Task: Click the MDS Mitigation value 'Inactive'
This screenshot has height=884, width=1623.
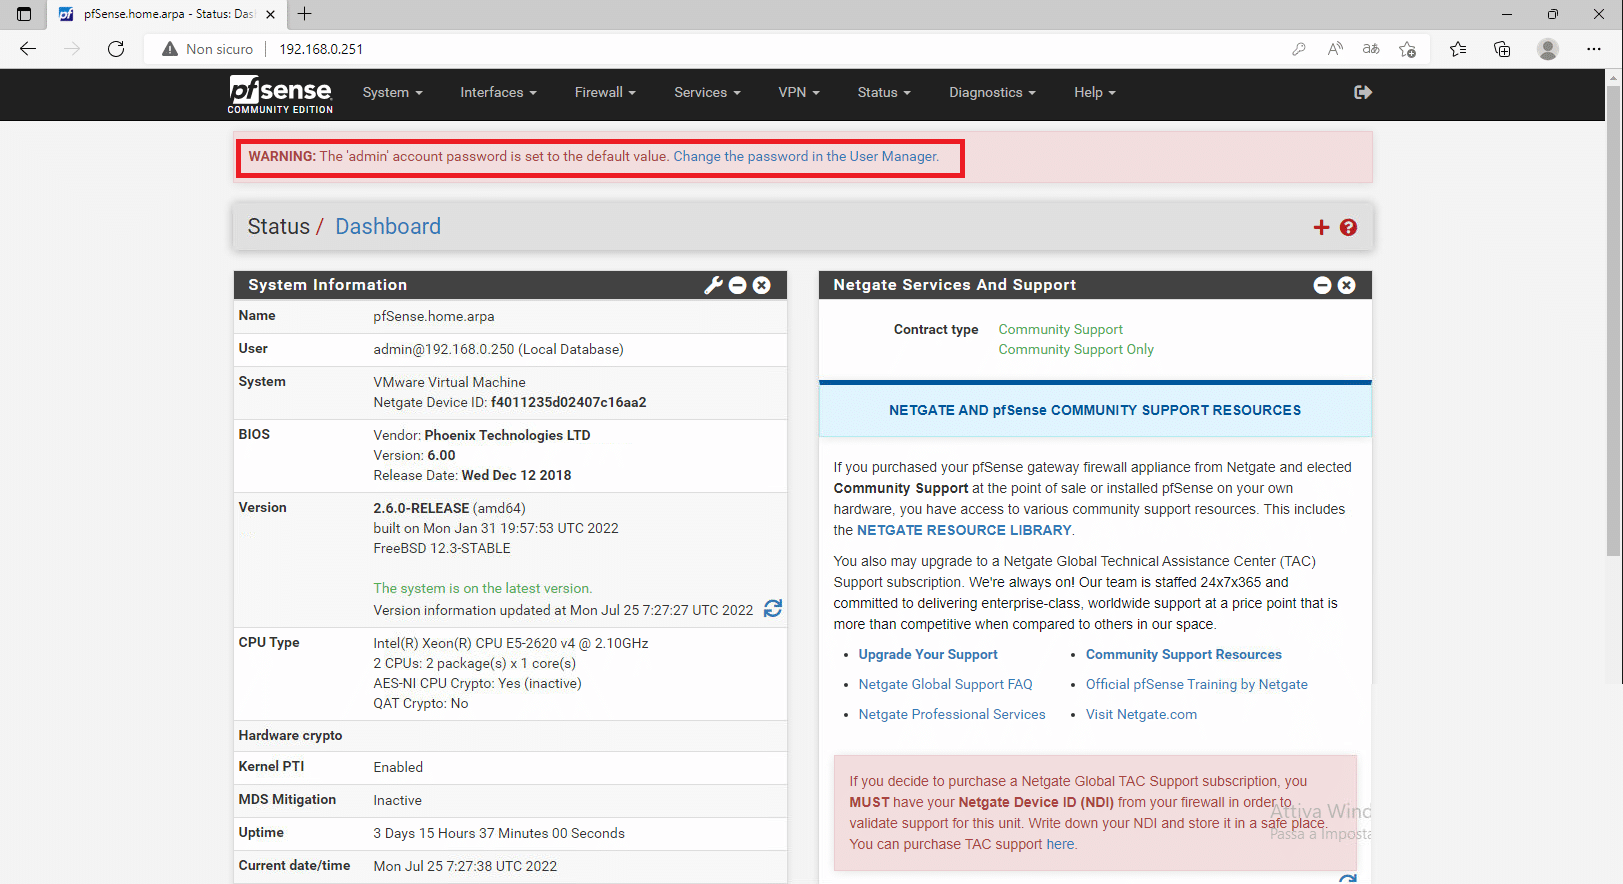Action: pos(397,800)
